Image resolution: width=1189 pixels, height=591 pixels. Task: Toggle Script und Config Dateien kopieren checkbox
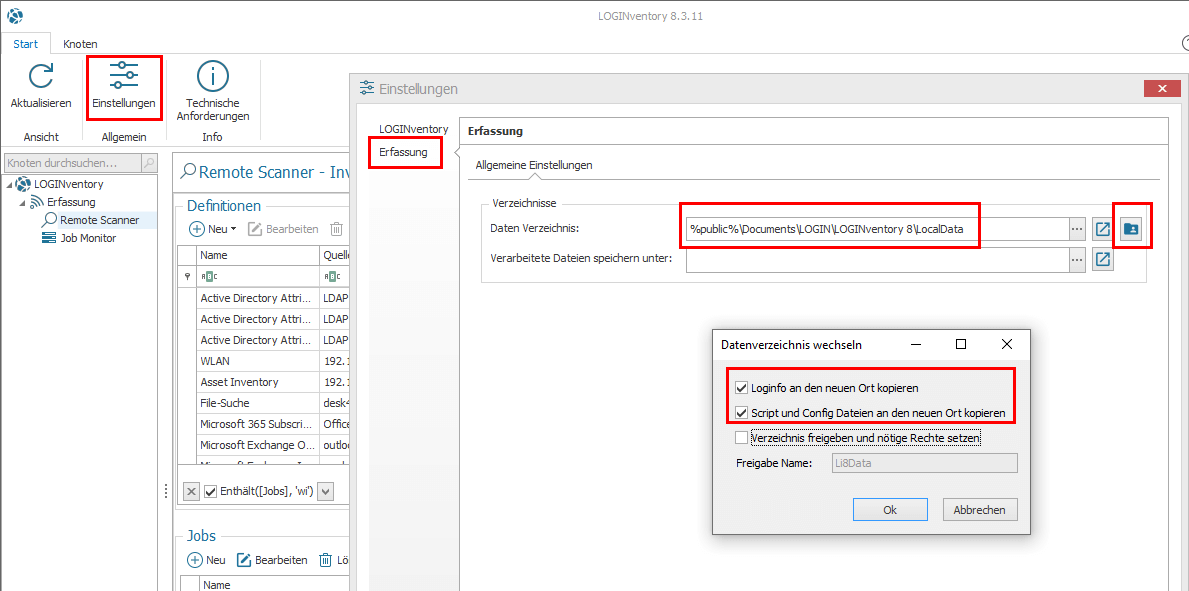[741, 413]
